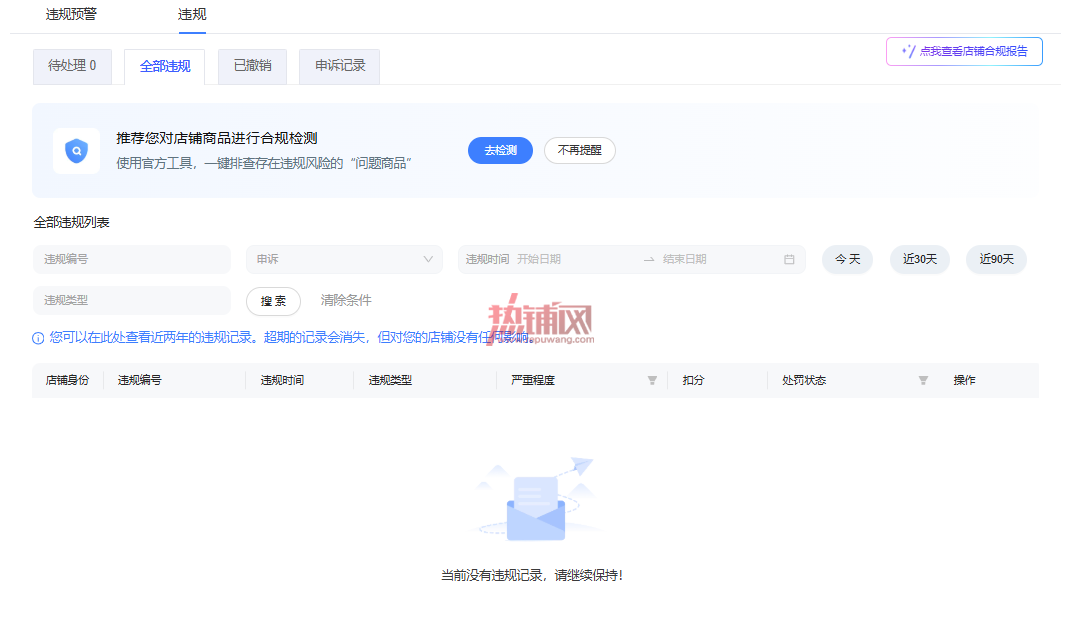Open the 待处理 0 tab

click(72, 66)
